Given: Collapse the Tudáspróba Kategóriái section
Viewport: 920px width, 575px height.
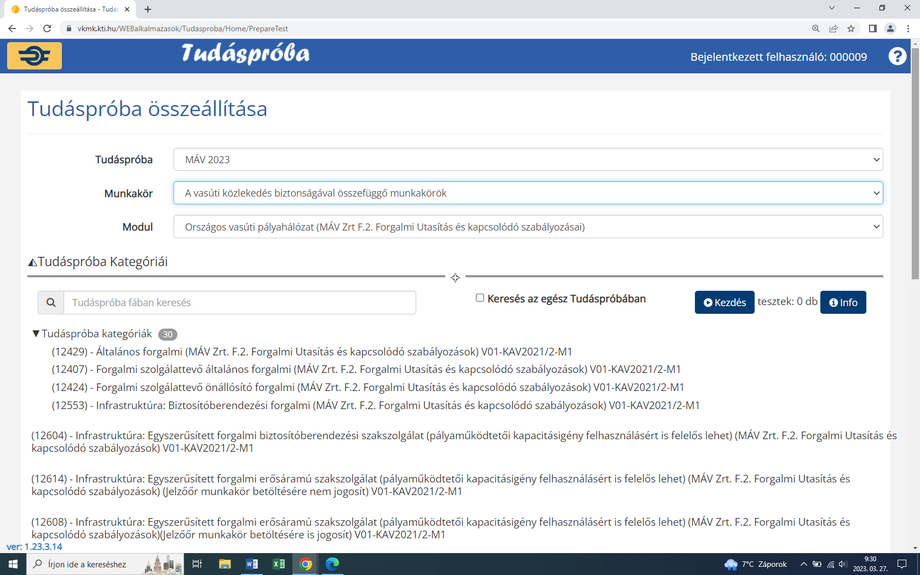Looking at the screenshot, I should 33,262.
